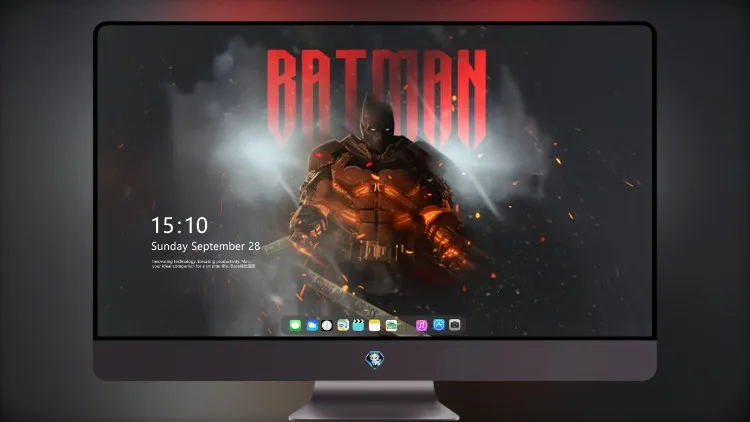Launch the Weather app from the dock

point(311,325)
